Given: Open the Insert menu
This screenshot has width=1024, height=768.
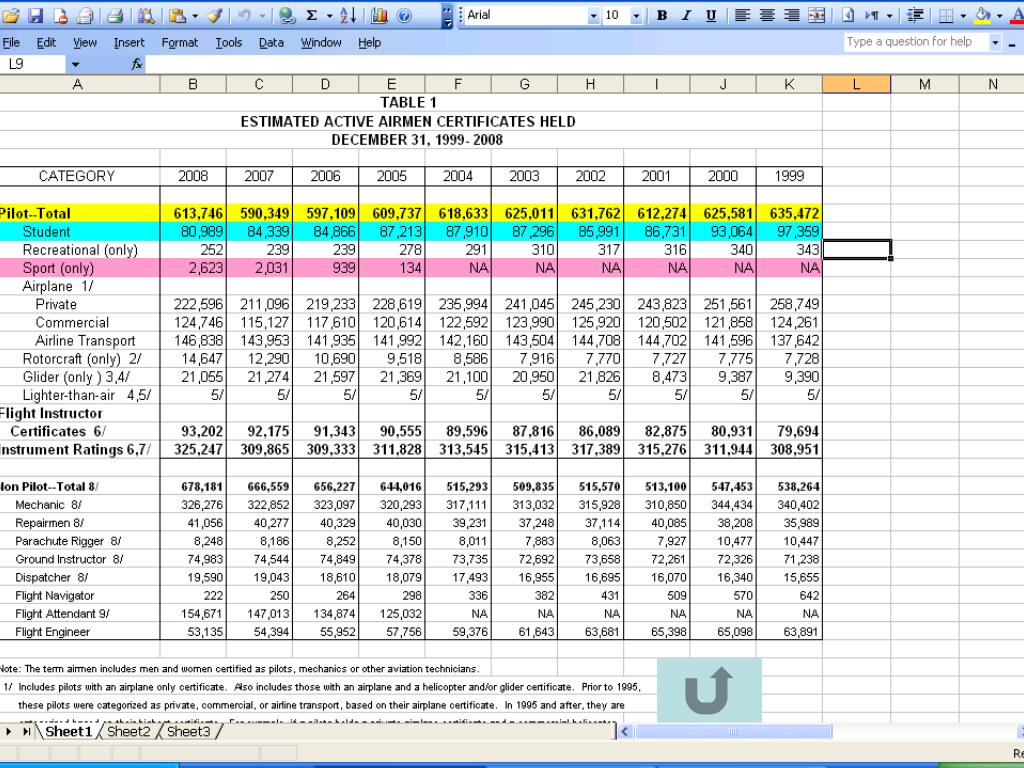Looking at the screenshot, I should click(129, 42).
